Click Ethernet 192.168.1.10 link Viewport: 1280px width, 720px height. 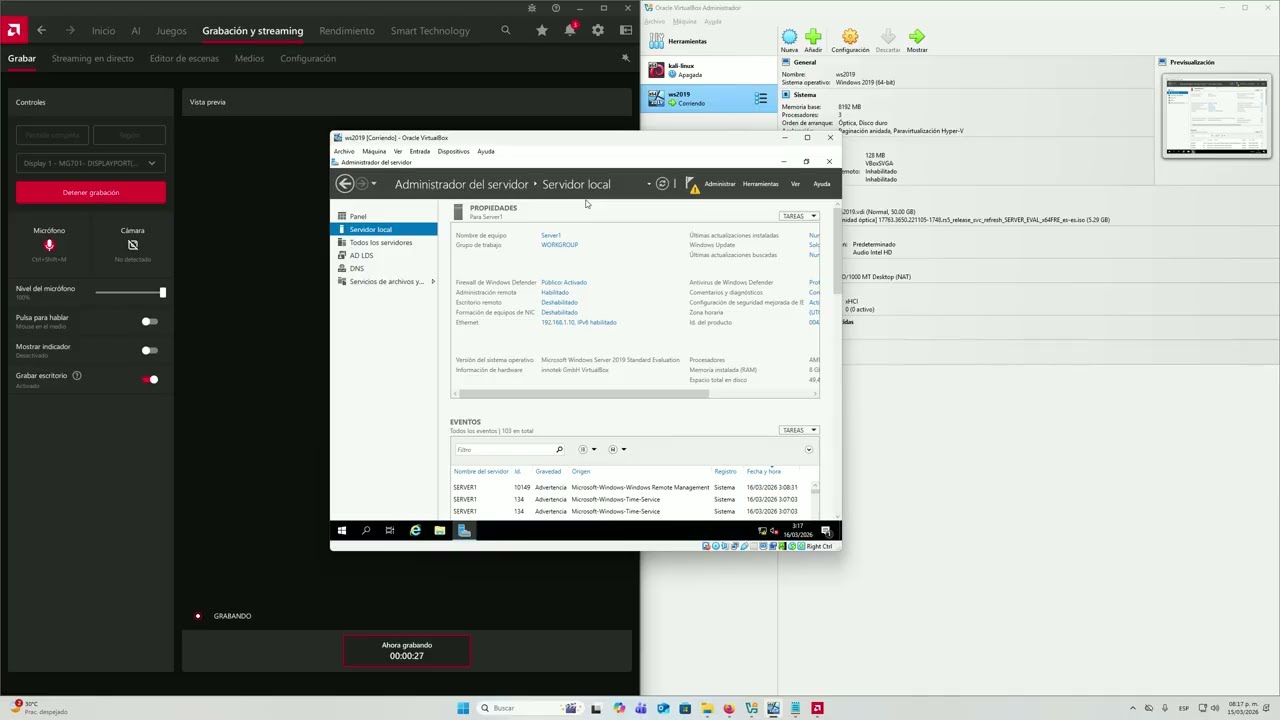[578, 322]
